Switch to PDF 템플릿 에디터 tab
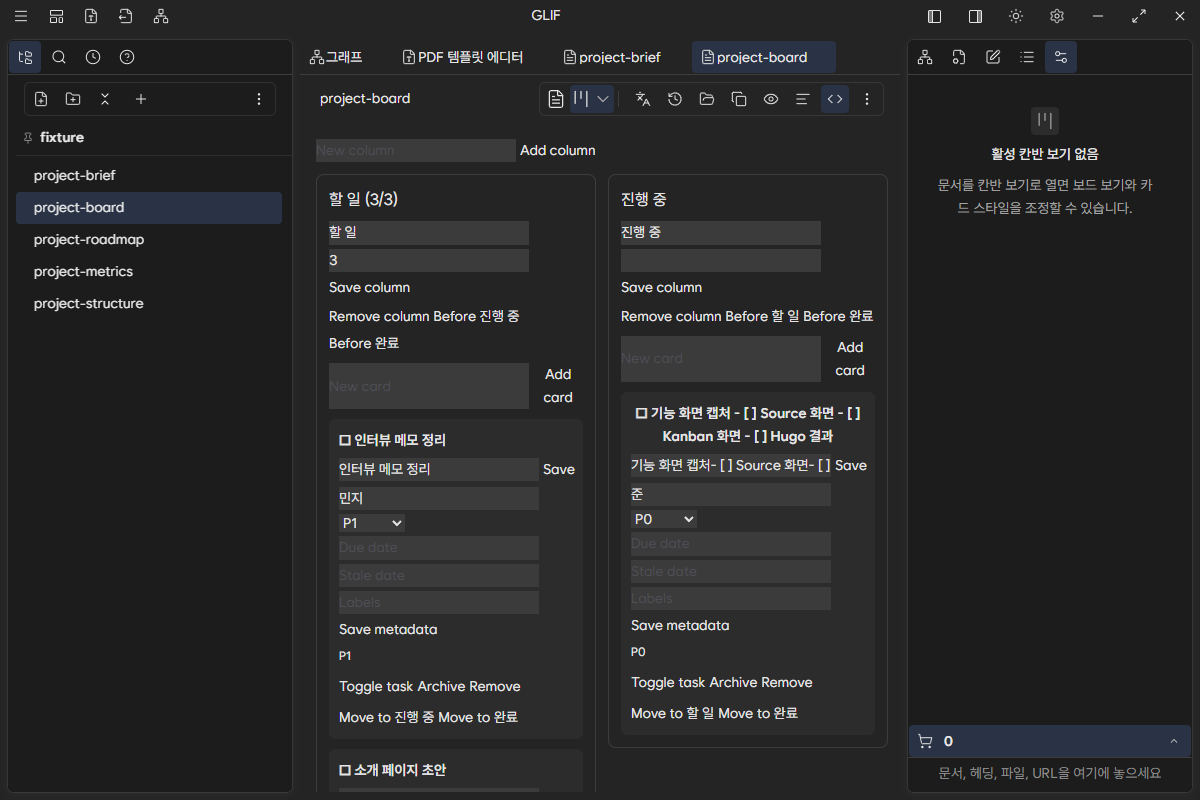The width and height of the screenshot is (1200, 800). 463,57
